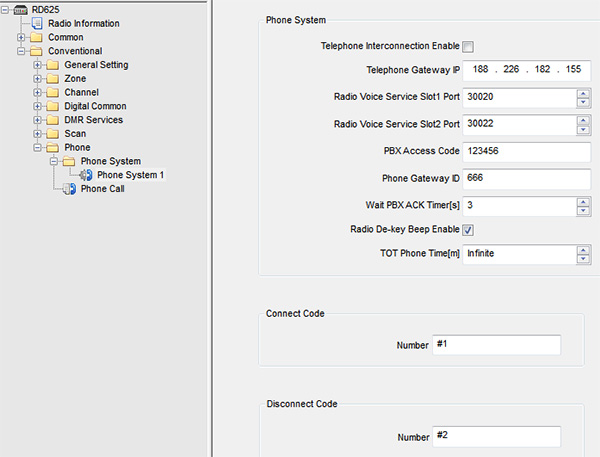Viewport: 600px width, 457px height.
Task: Select the Scan folder icon
Action: click(x=52, y=134)
